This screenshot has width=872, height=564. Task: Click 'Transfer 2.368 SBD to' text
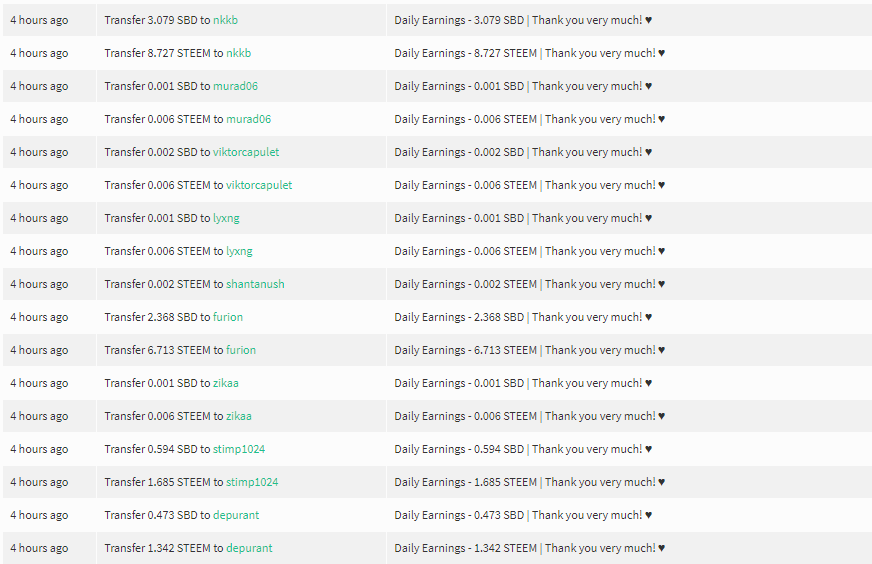pos(157,317)
